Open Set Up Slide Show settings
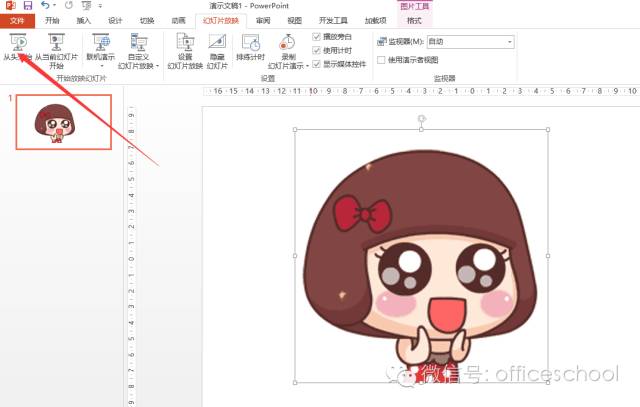This screenshot has height=407, width=640. [185, 51]
